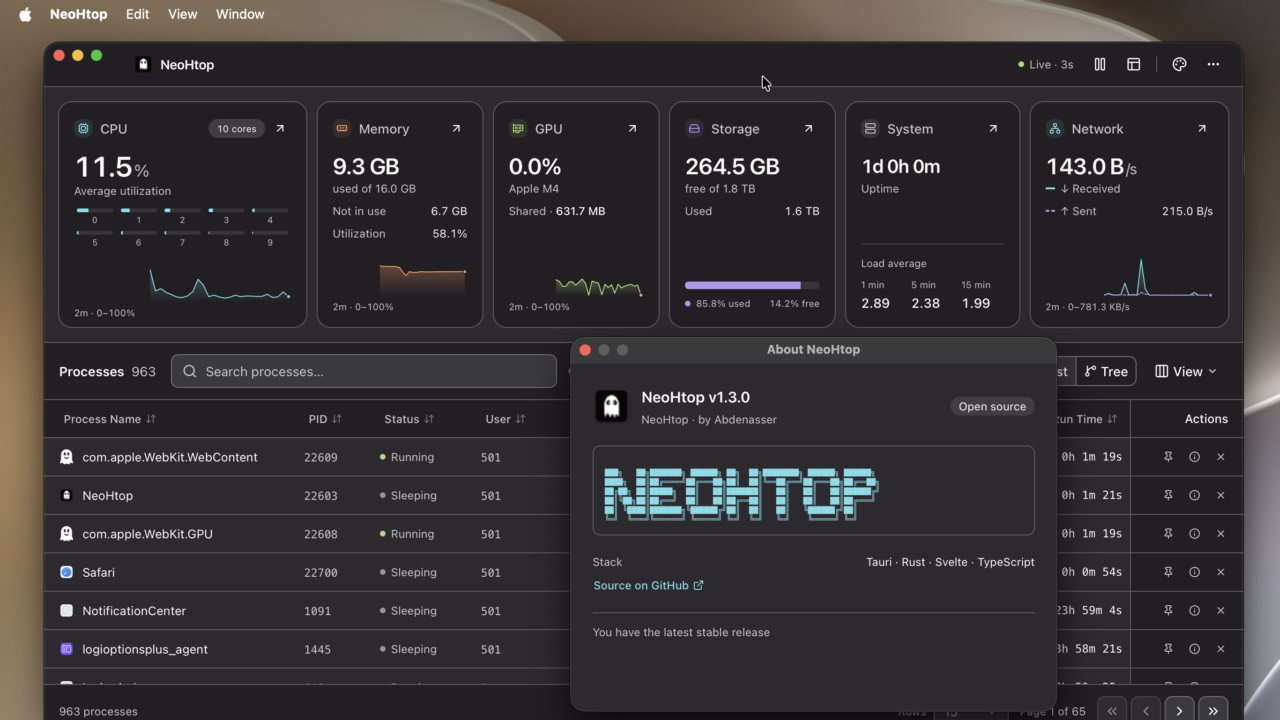Screen dimensions: 1280x720
Task: Sort by PID column
Action: coord(325,419)
